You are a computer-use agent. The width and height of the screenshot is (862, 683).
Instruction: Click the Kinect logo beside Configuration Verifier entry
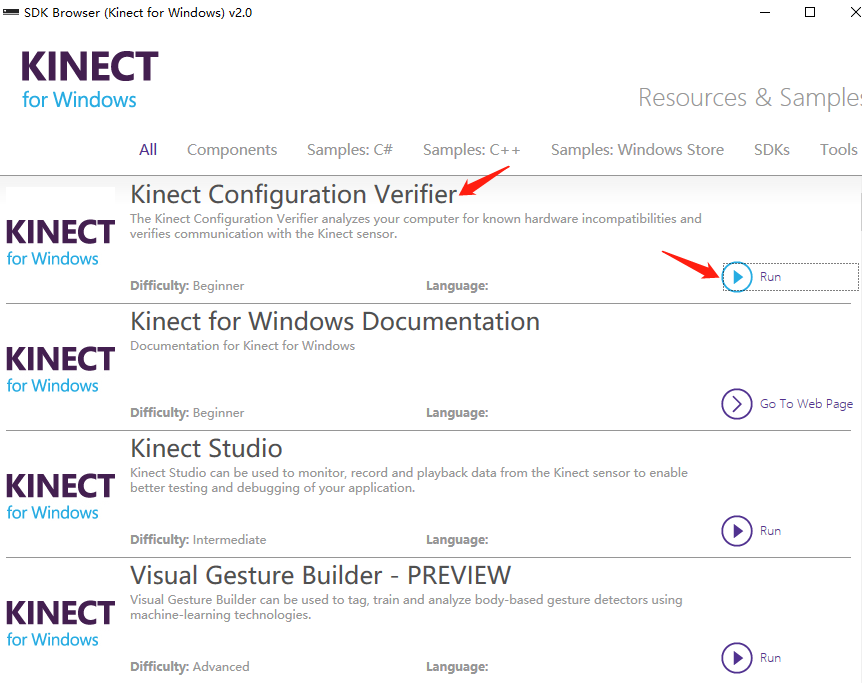coord(60,240)
